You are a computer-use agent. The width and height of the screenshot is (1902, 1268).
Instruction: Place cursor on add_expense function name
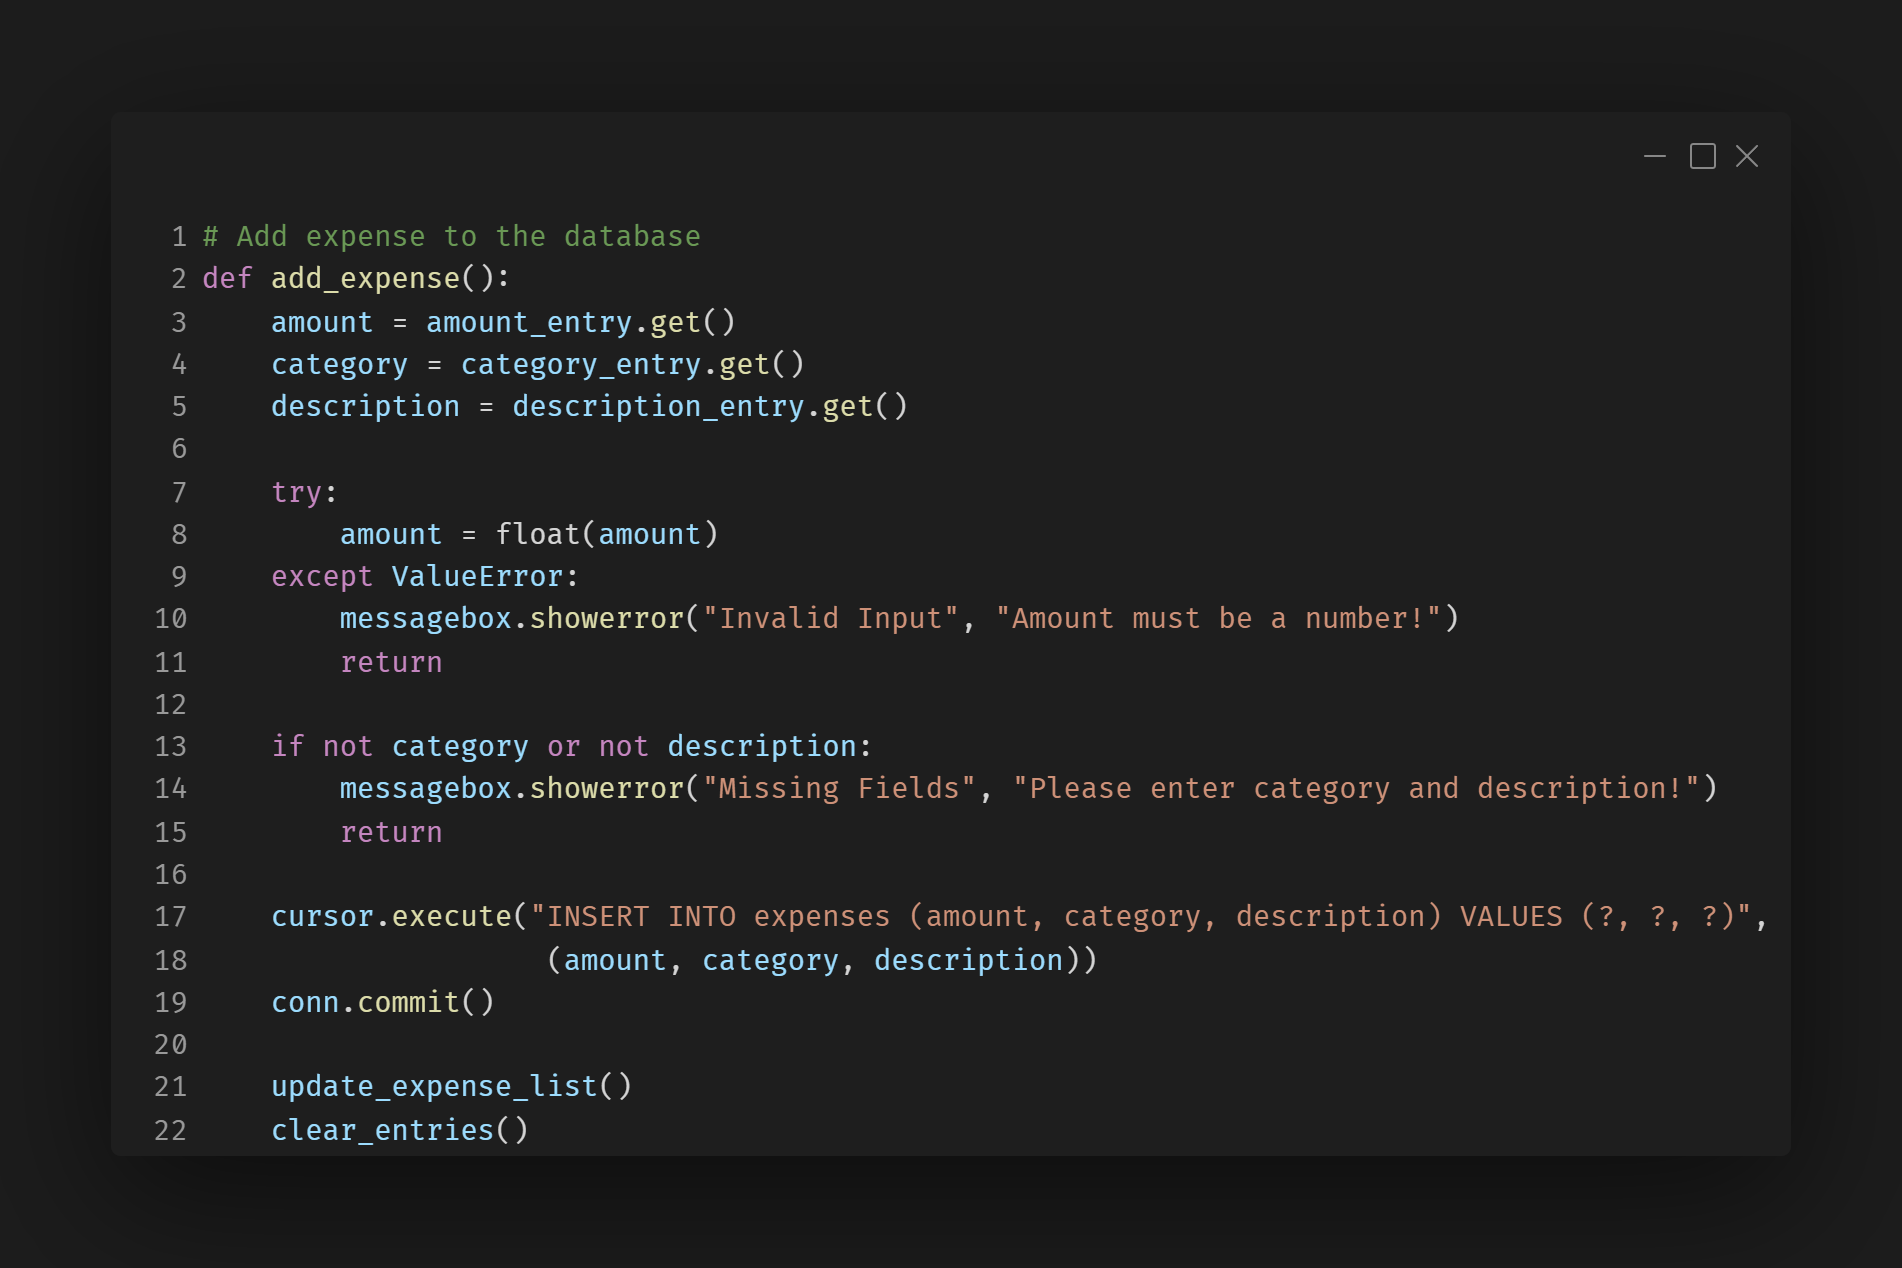[365, 279]
